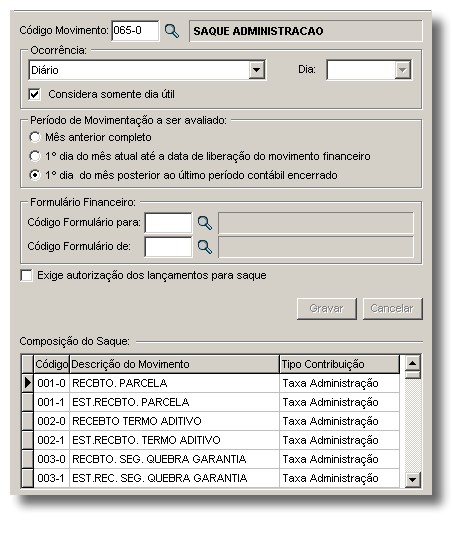
Task: Click the Tipo Contribuição column header
Action: pos(339,364)
